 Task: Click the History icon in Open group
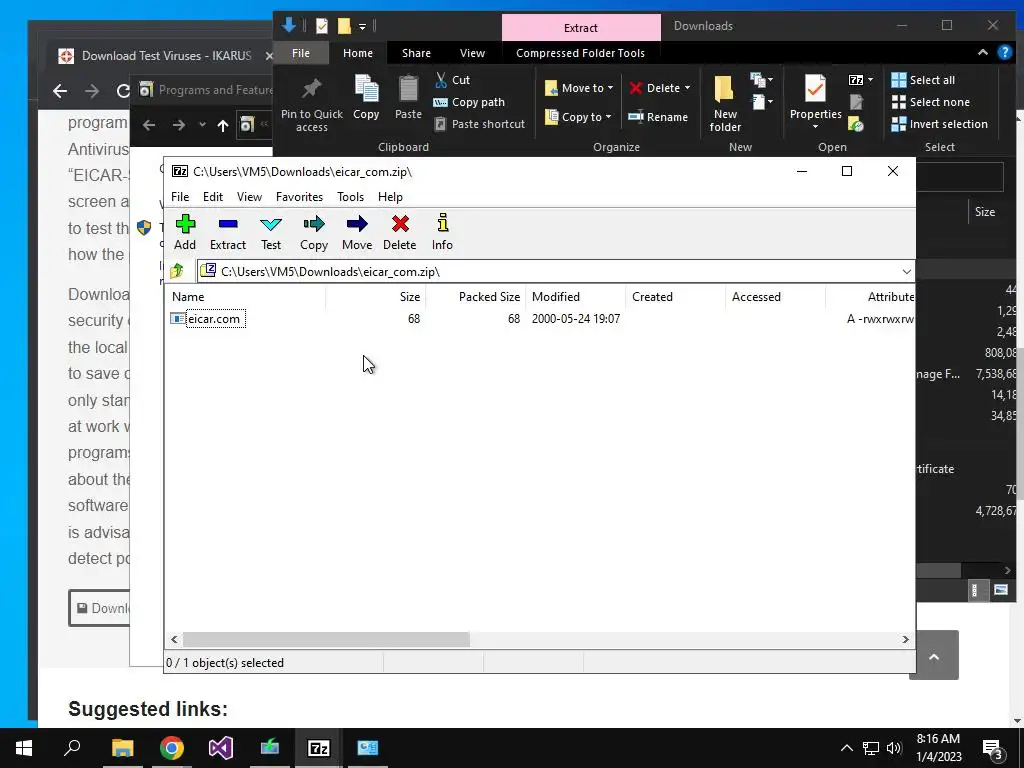856,124
